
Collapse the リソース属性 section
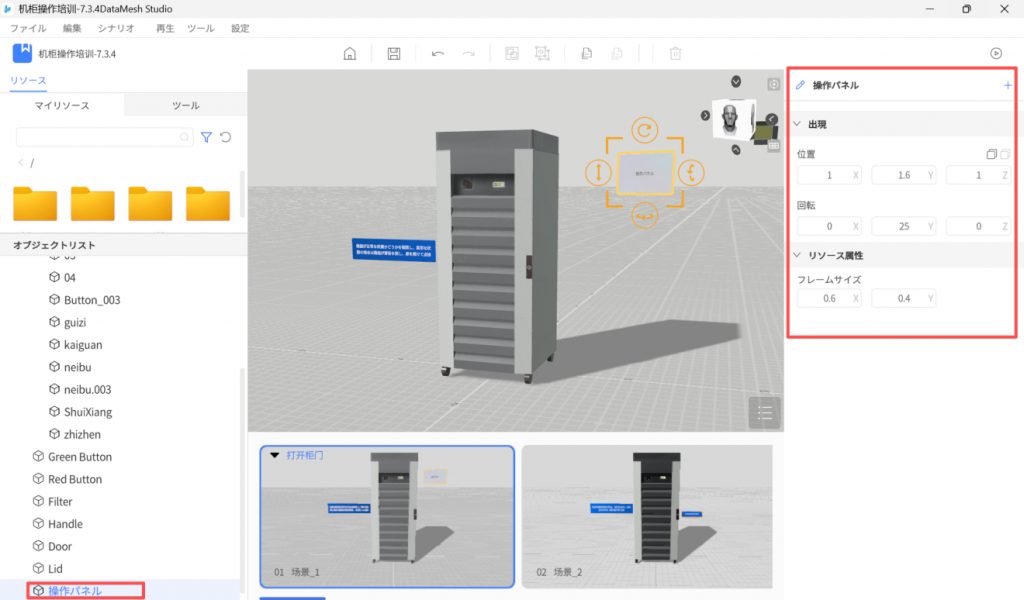coord(798,255)
